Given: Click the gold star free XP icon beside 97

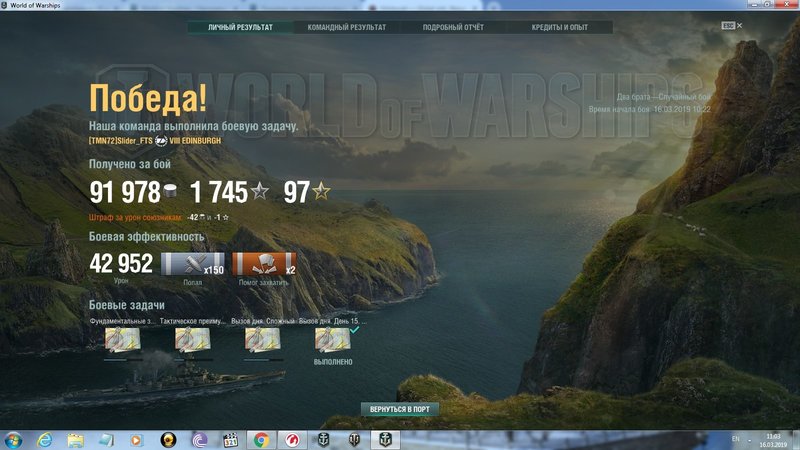Looking at the screenshot, I should point(321,191).
